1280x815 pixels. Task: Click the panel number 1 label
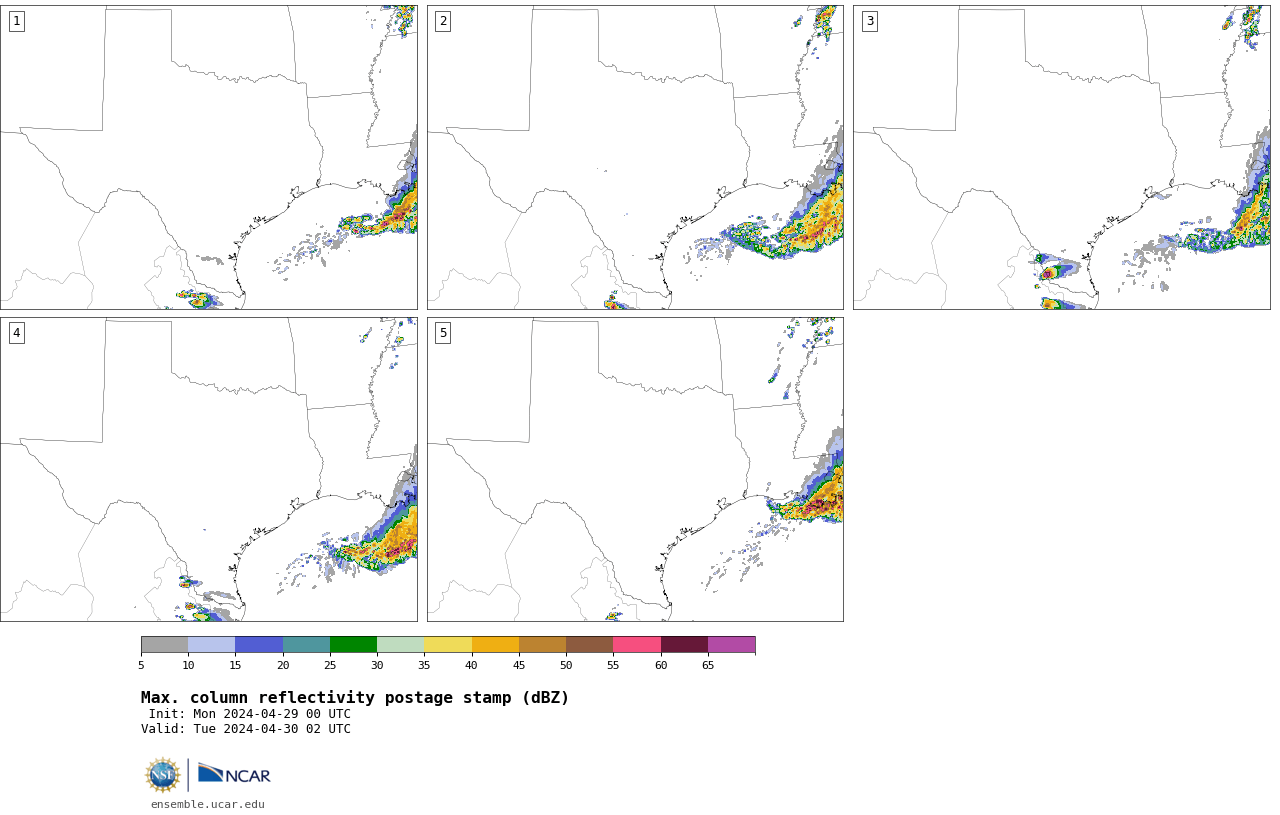(x=16, y=21)
